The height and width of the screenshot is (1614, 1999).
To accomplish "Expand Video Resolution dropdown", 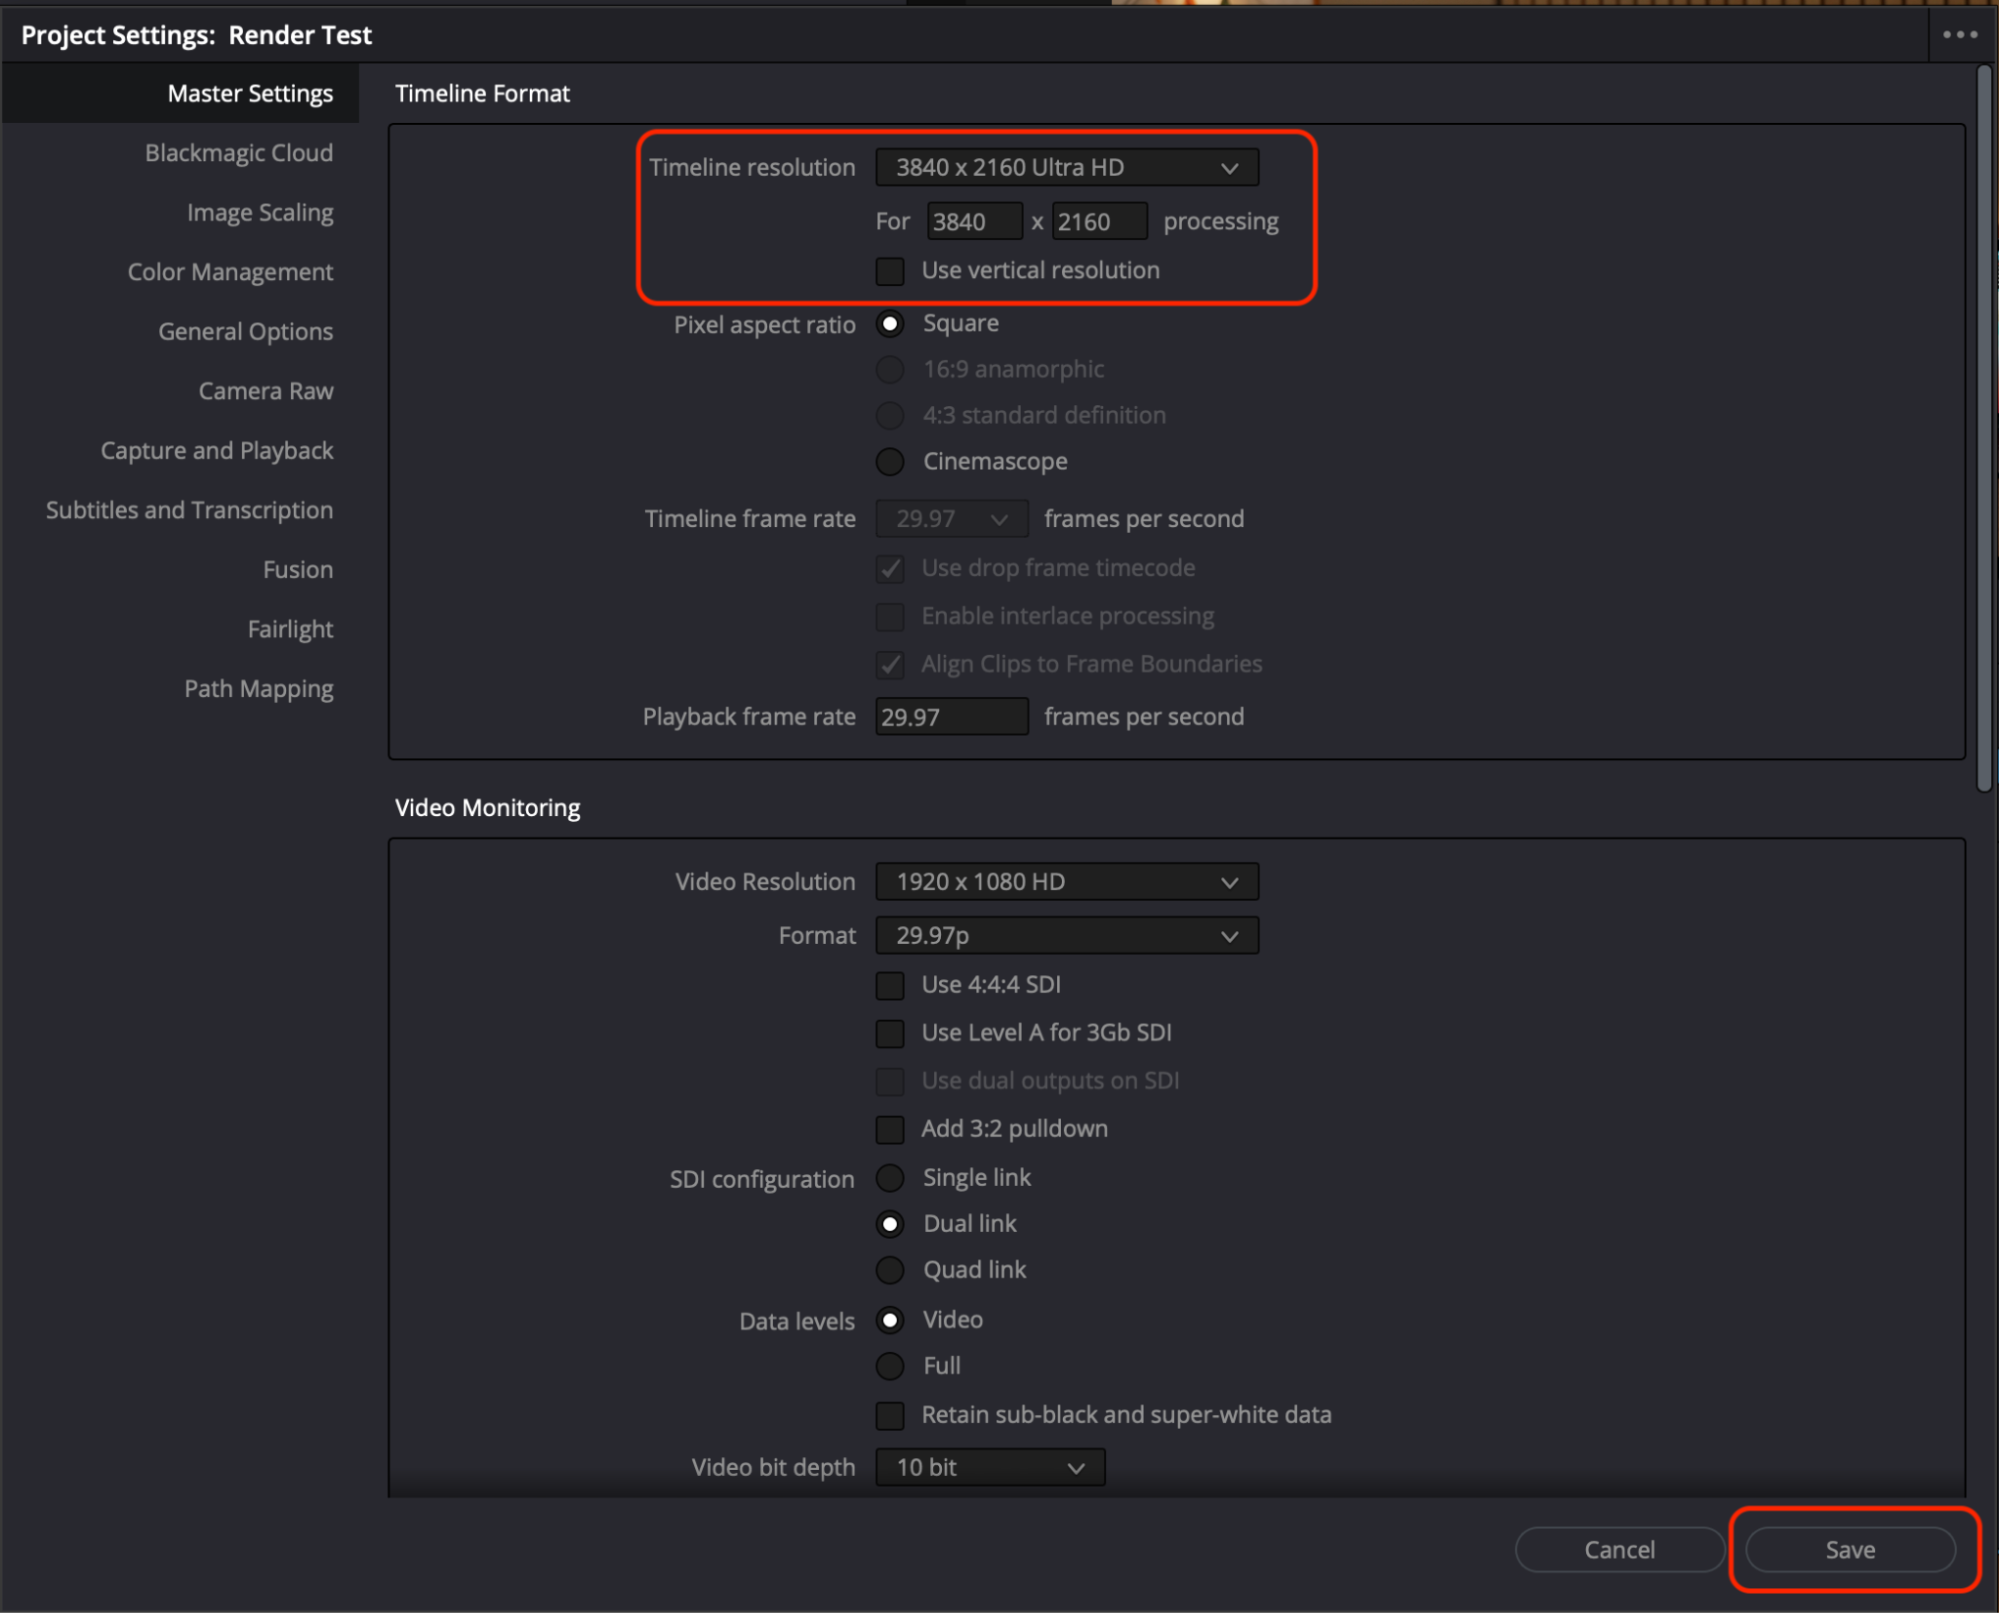I will [x=1066, y=882].
